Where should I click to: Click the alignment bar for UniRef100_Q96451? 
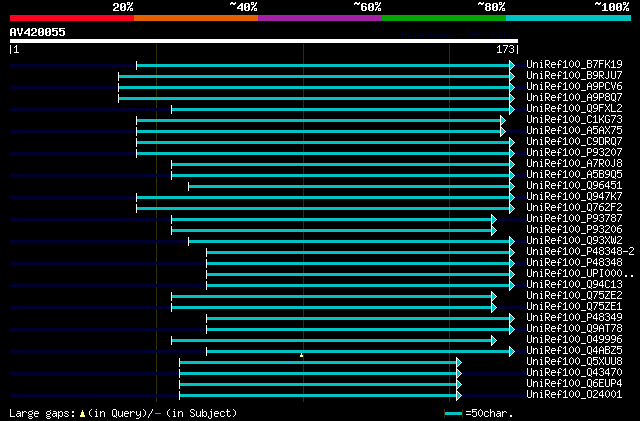coord(349,187)
